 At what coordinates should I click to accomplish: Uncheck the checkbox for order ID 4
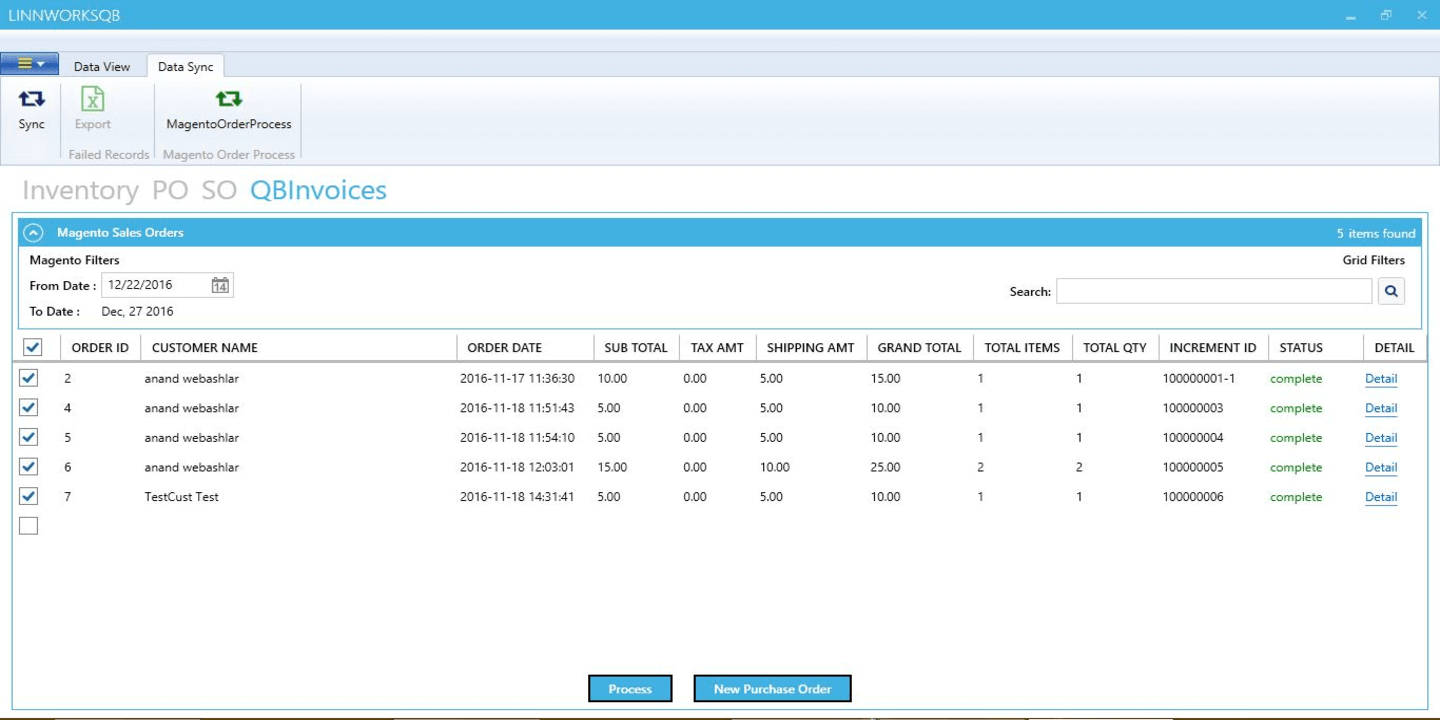point(29,408)
